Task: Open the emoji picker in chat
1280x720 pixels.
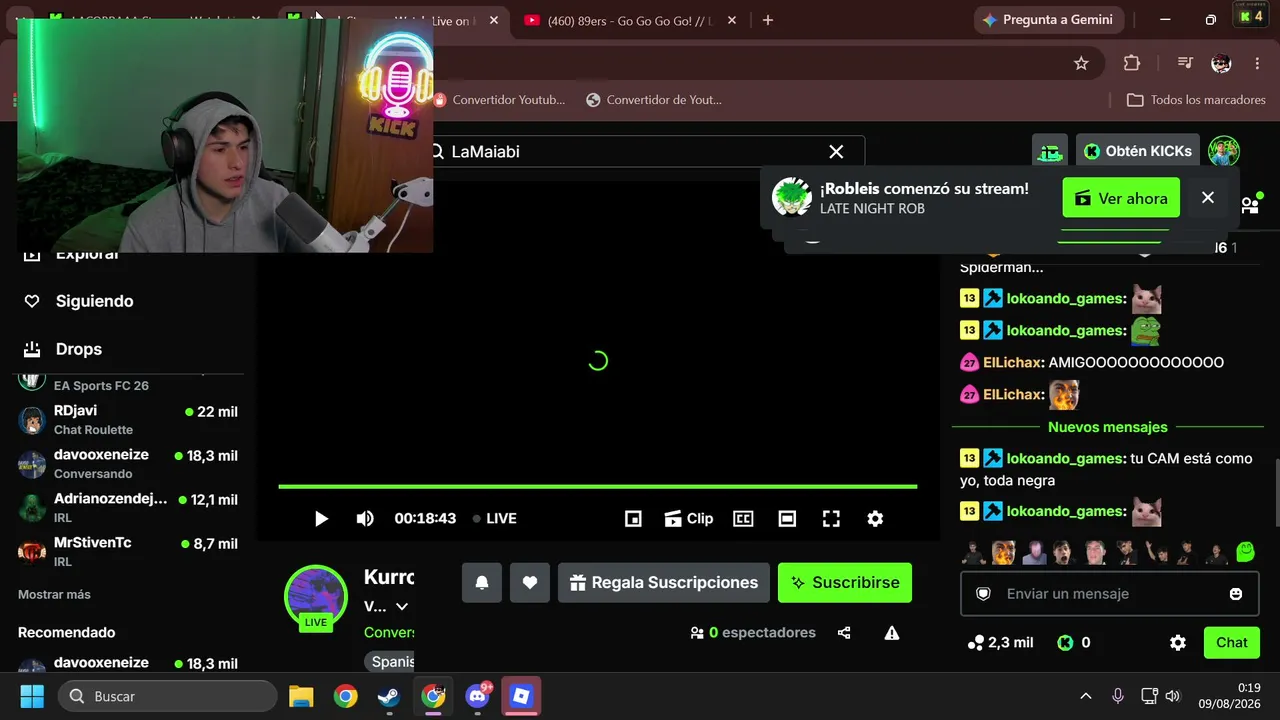Action: point(1236,594)
